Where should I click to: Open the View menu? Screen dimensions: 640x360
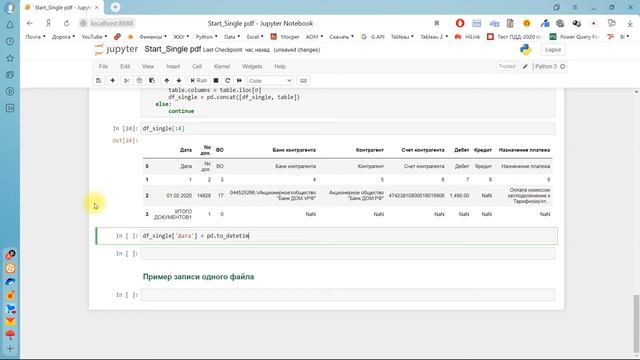(x=148, y=66)
